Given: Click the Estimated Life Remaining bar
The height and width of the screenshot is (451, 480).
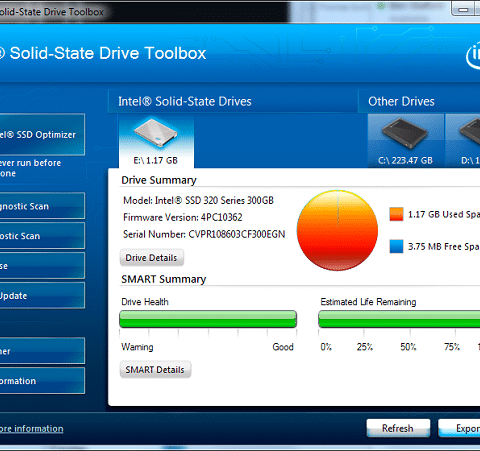Looking at the screenshot, I should (x=399, y=319).
